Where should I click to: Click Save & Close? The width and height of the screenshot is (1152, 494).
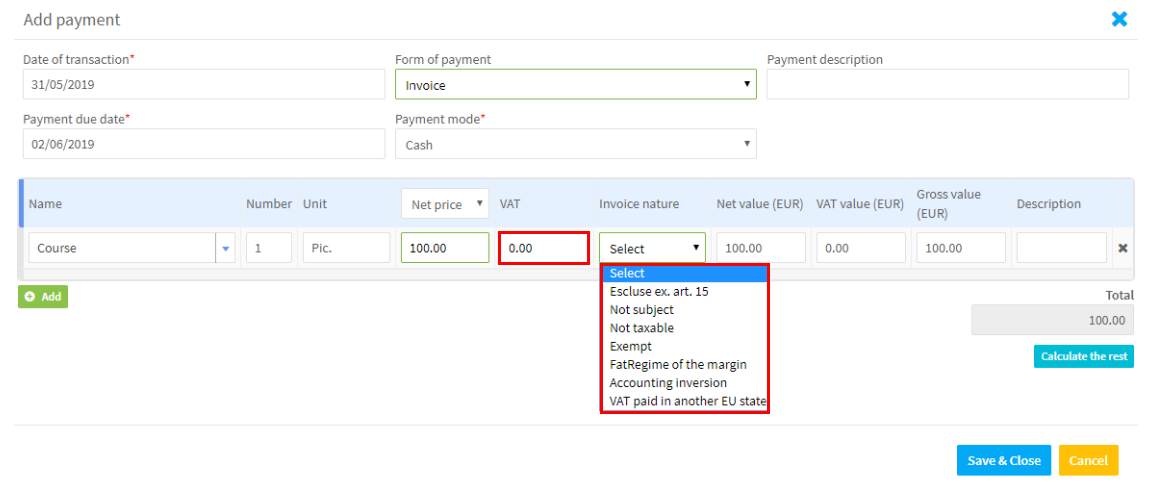tap(1003, 460)
